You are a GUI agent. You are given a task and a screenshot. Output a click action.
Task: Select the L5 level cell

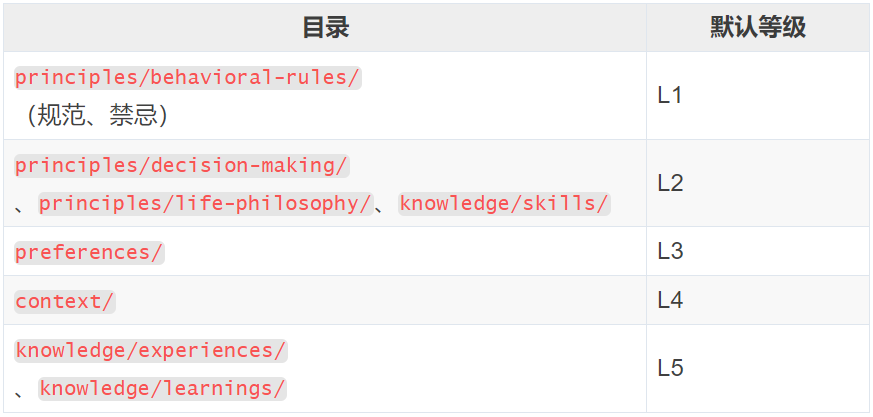tap(758, 369)
